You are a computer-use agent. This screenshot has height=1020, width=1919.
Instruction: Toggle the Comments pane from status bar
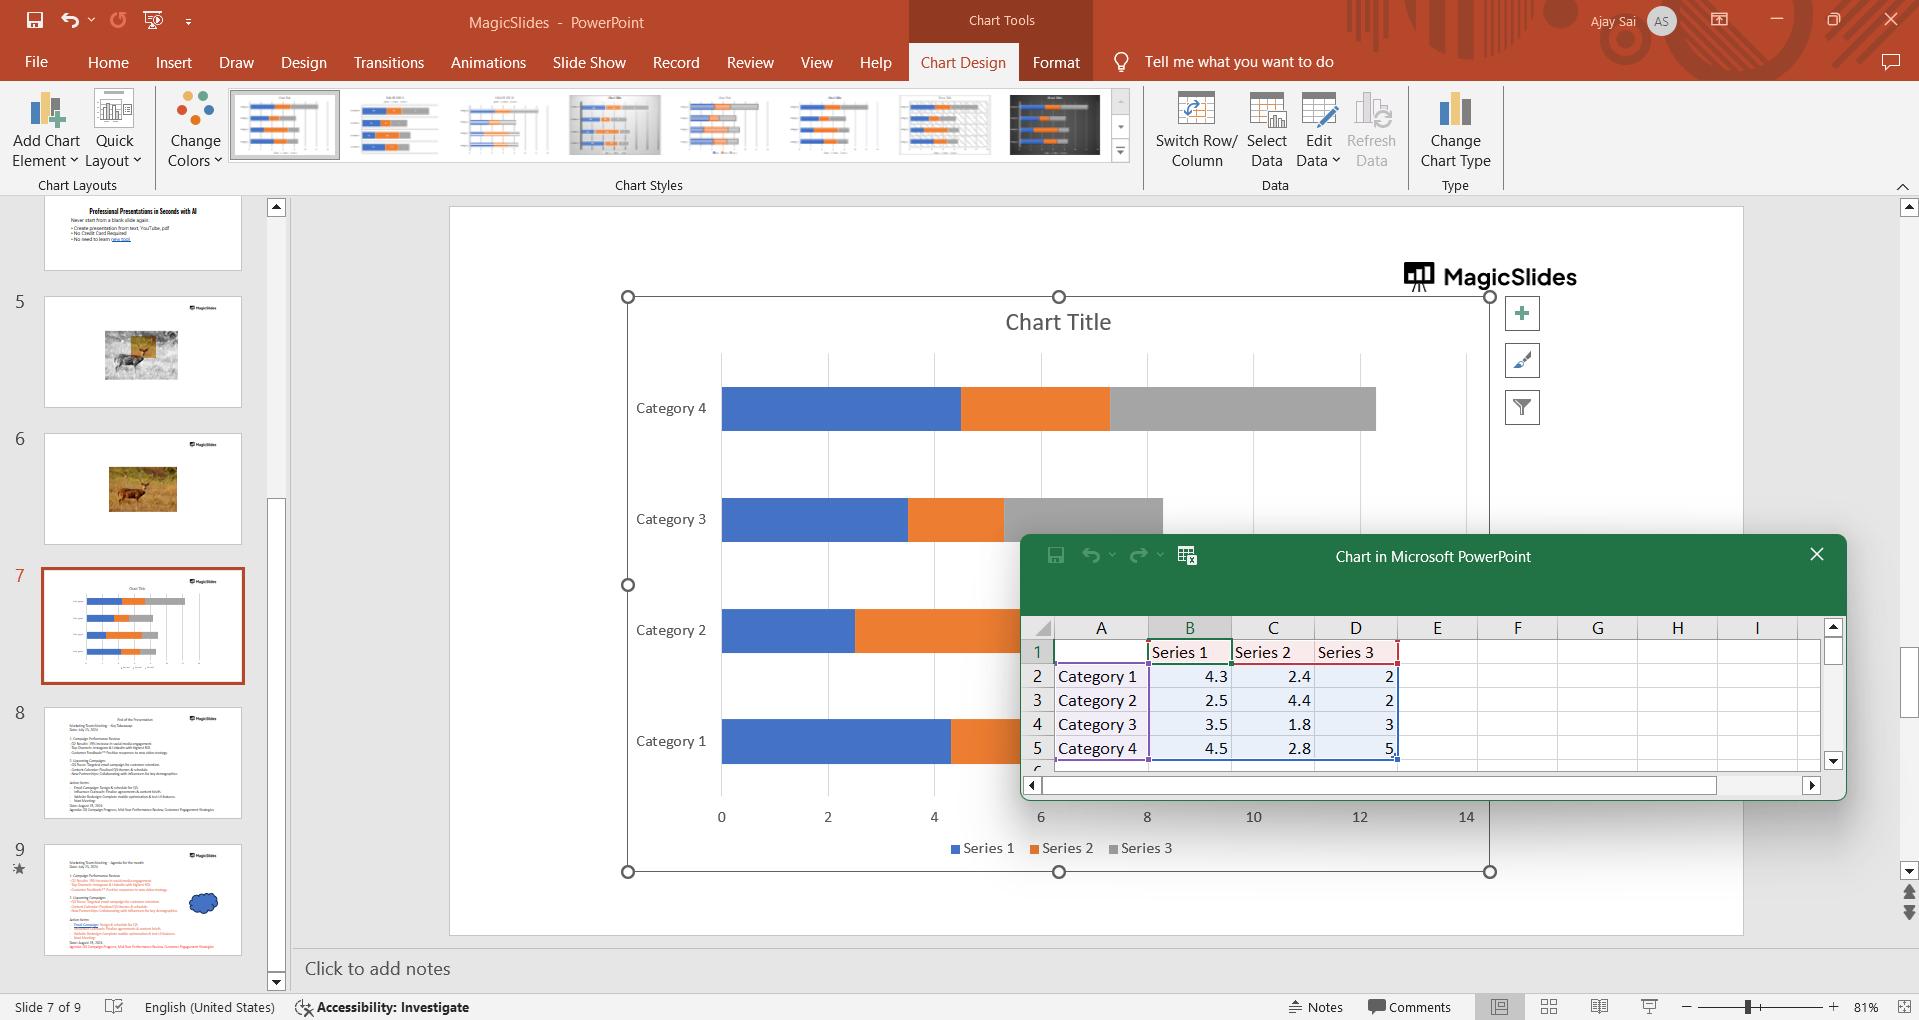[1409, 1007]
